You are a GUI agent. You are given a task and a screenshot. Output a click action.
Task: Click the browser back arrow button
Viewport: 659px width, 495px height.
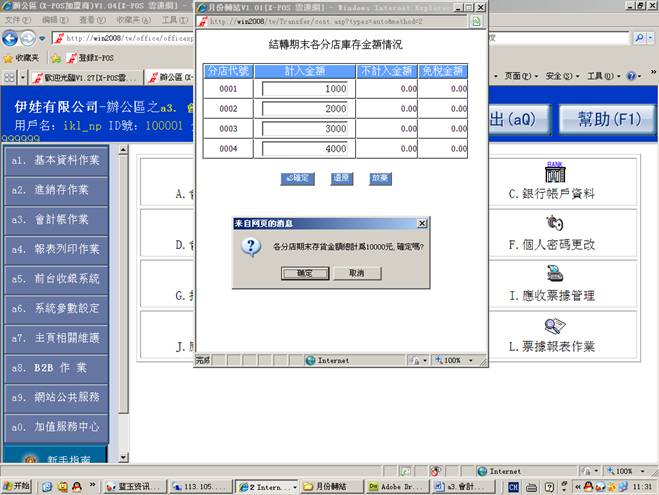[12, 39]
